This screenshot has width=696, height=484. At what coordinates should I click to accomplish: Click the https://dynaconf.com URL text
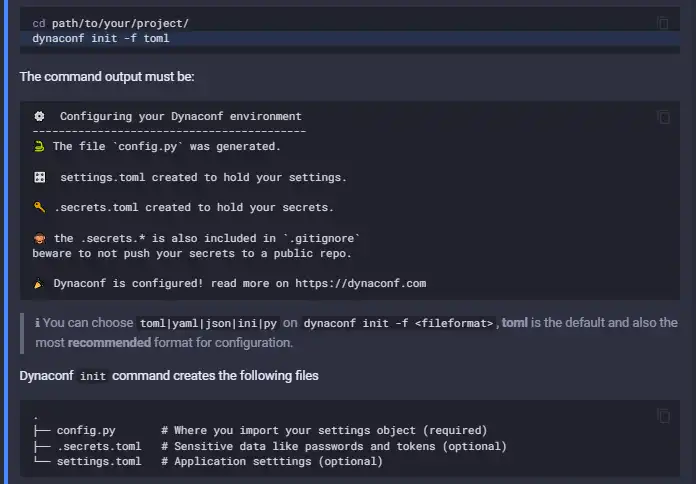(x=360, y=283)
